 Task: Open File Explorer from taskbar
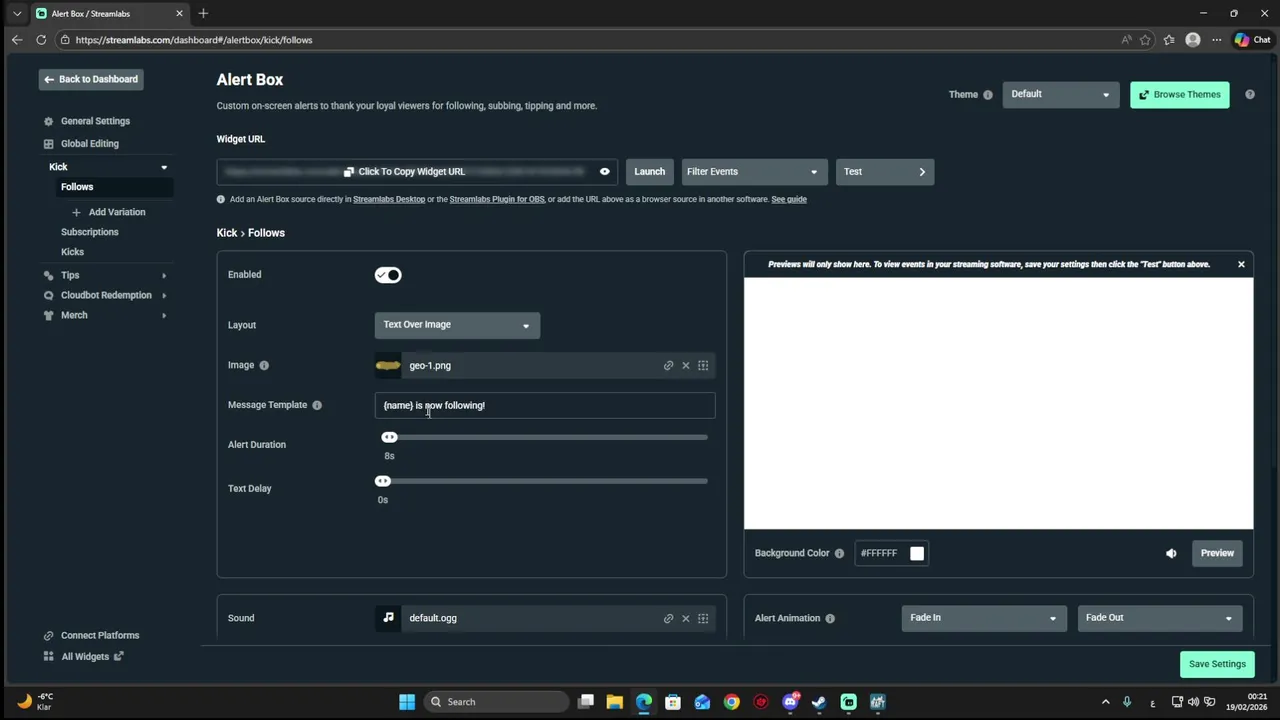click(x=614, y=702)
